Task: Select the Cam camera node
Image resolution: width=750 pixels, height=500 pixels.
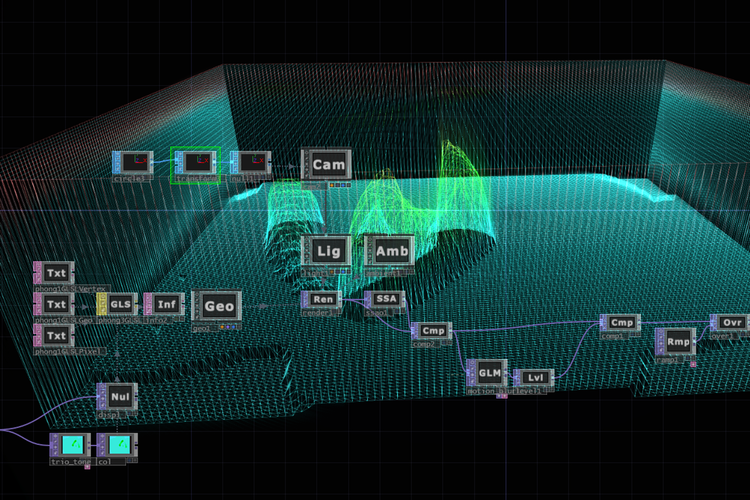Action: click(327, 165)
